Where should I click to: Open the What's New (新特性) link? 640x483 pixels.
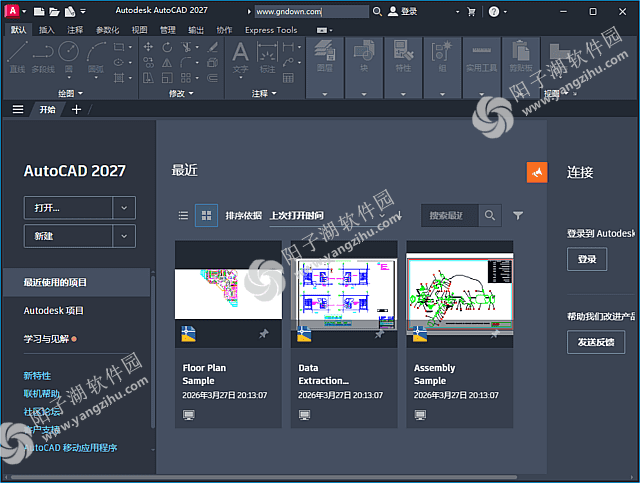click(x=37, y=376)
